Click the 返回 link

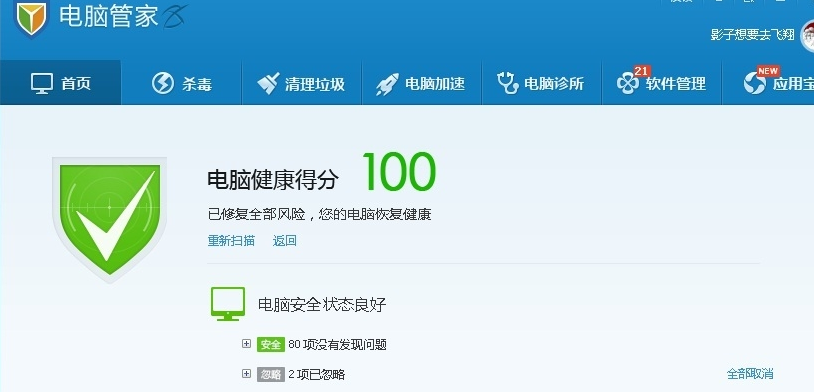click(x=284, y=241)
